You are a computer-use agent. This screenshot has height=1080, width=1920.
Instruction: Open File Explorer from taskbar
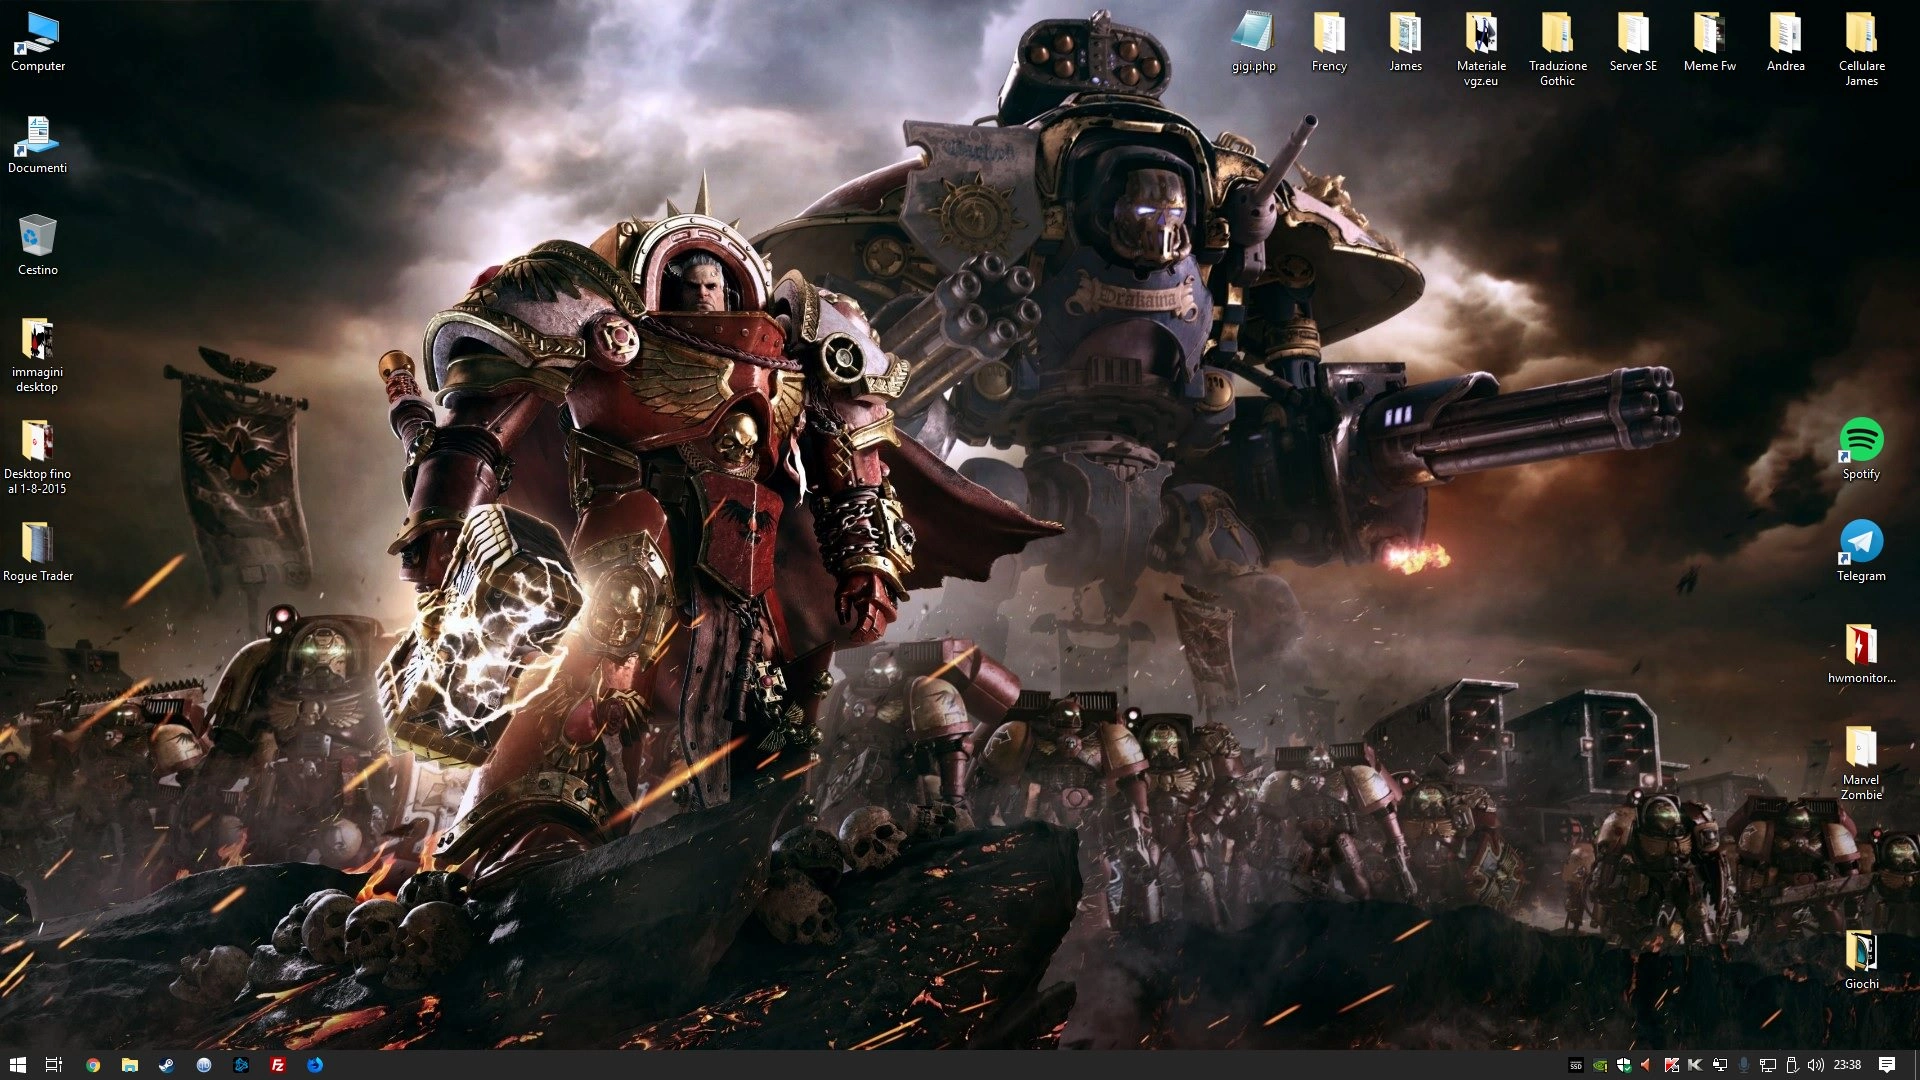[130, 1065]
